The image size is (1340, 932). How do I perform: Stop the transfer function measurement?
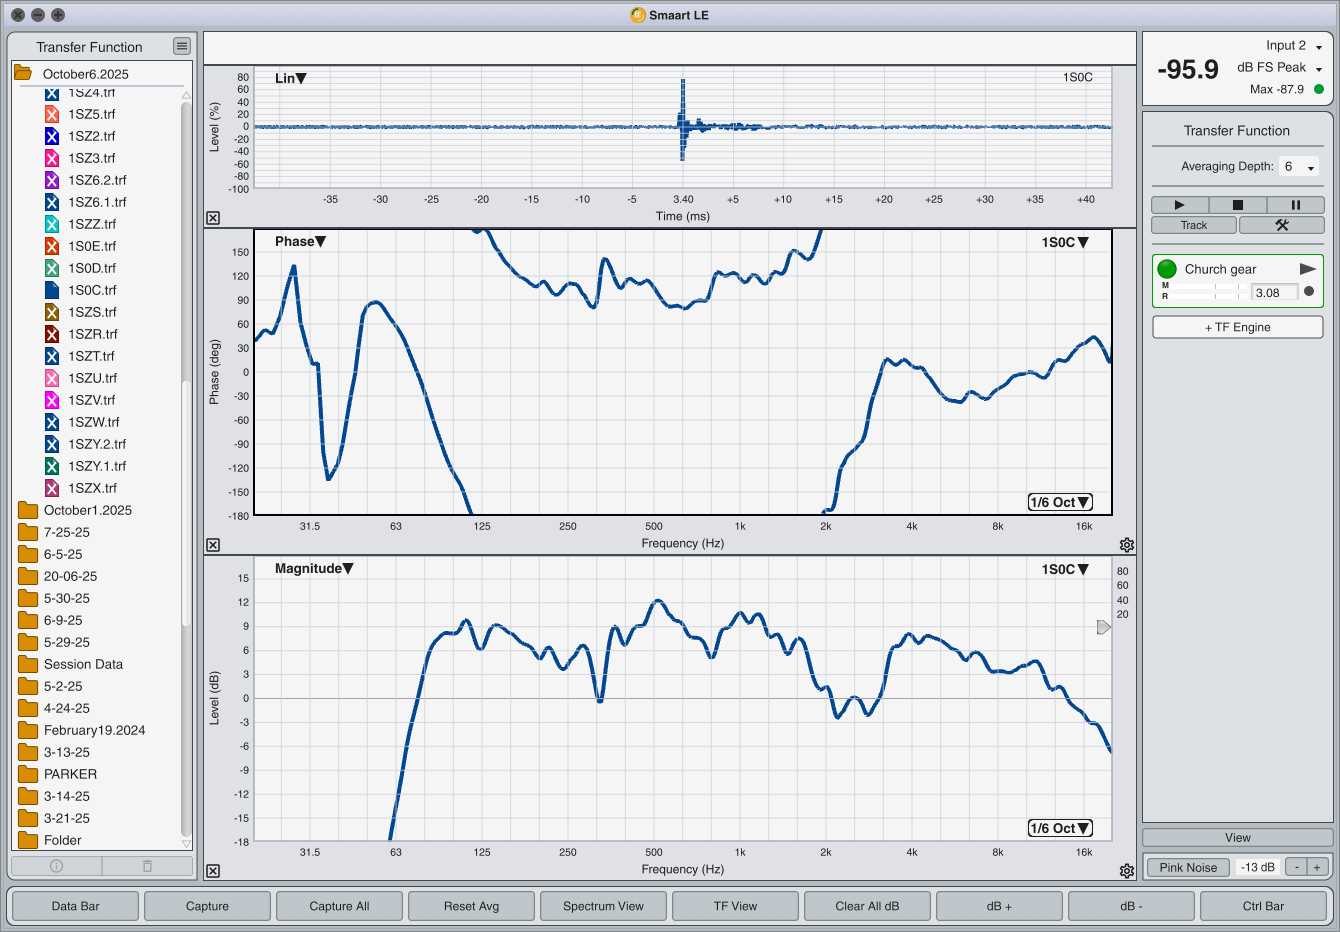1237,205
